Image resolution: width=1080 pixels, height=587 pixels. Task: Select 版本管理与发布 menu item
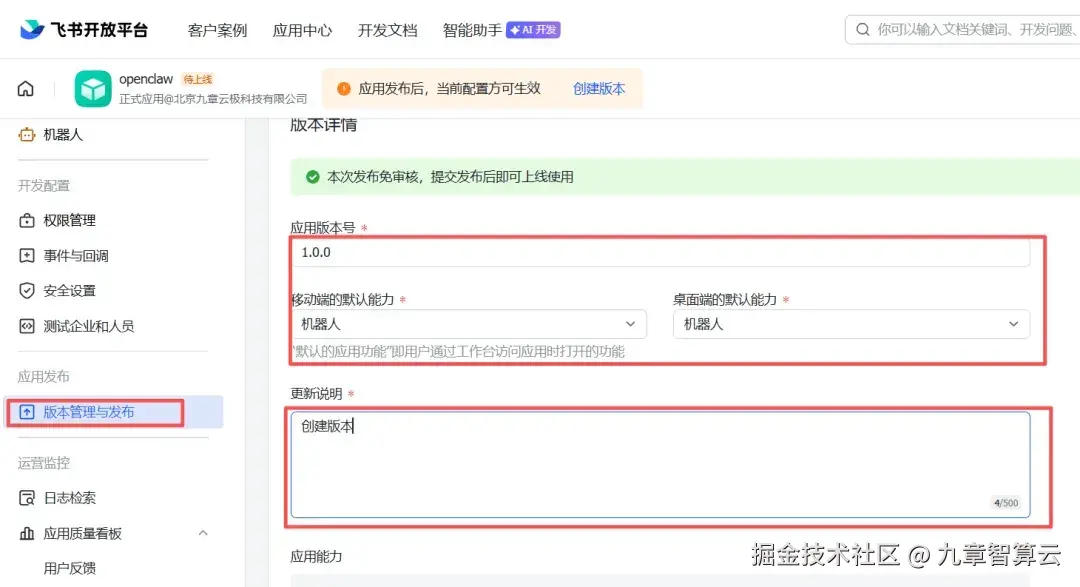pyautogui.click(x=113, y=412)
